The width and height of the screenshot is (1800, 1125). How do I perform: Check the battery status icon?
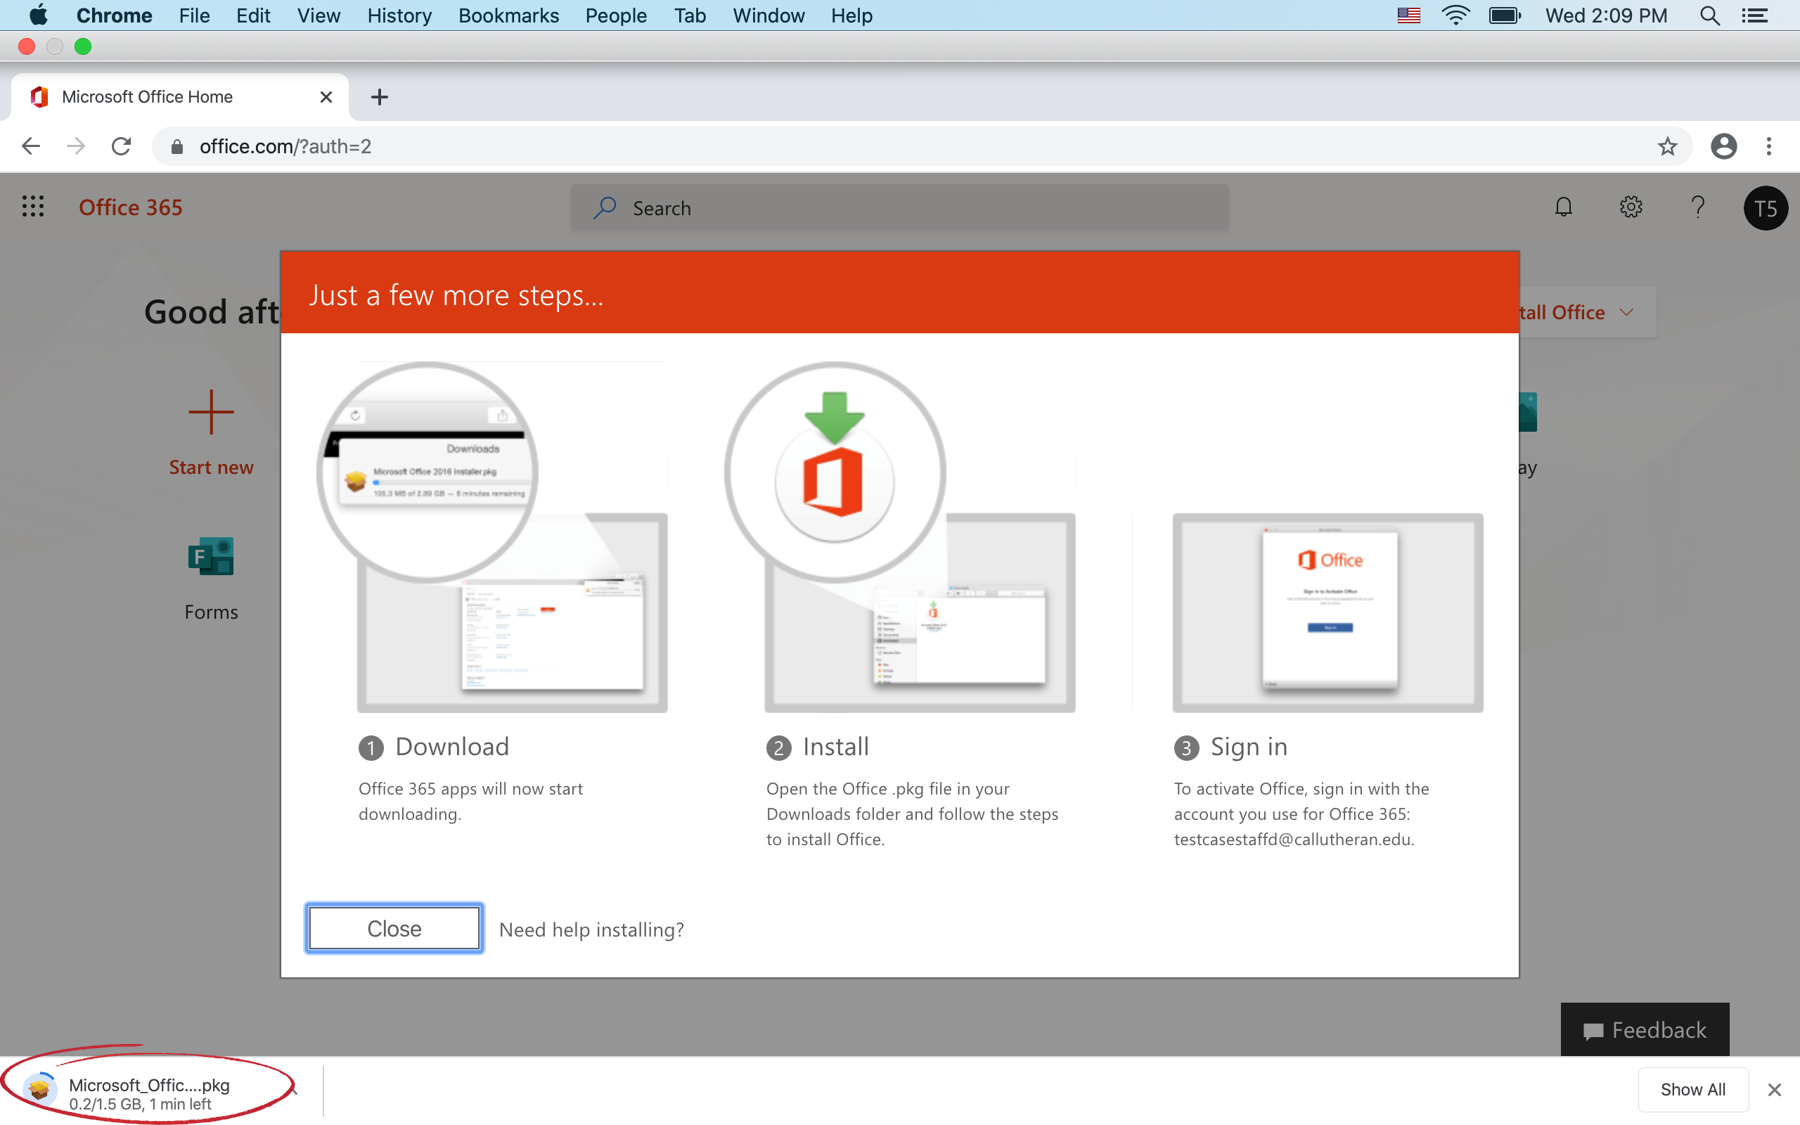[x=1505, y=15]
